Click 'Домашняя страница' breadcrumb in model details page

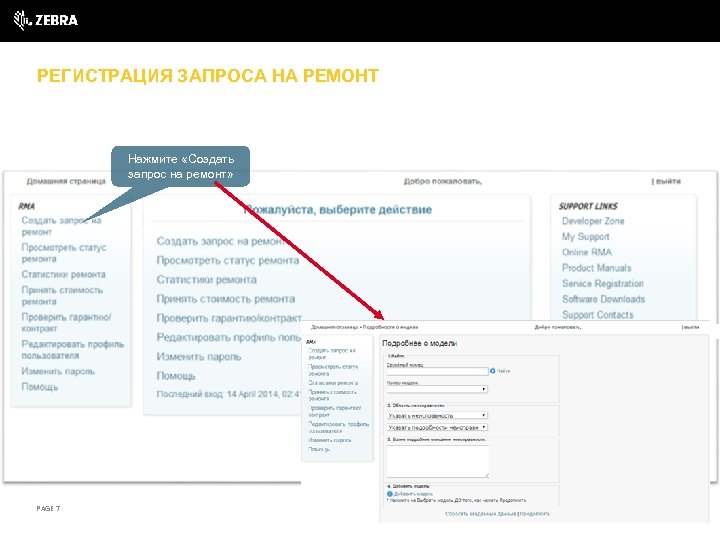click(334, 327)
